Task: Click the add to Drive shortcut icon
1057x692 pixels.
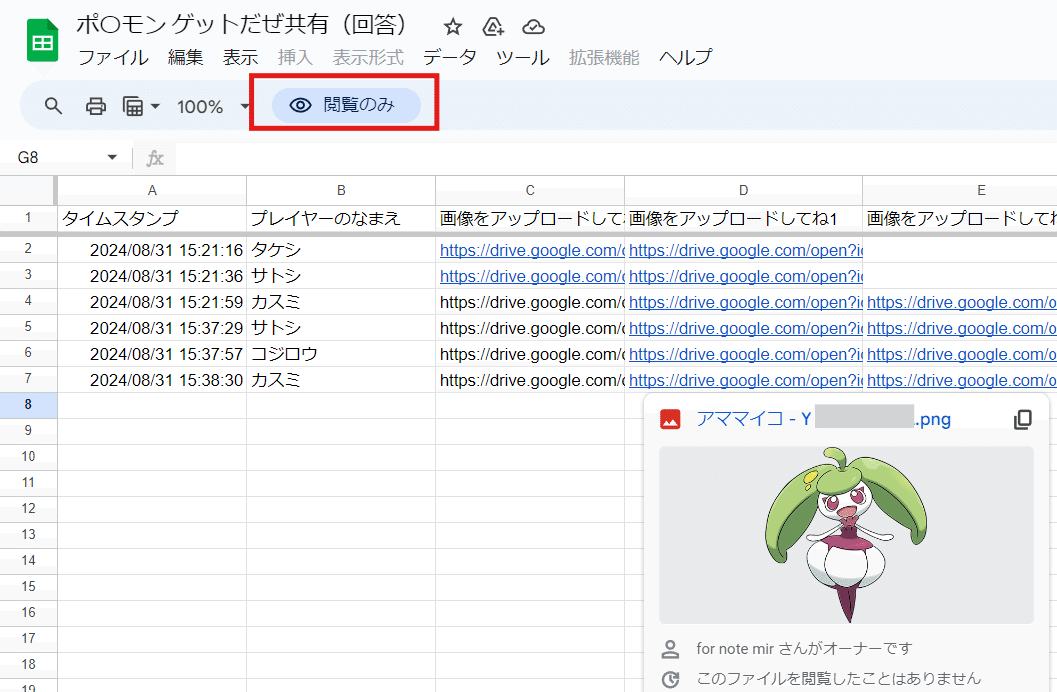Action: click(493, 27)
